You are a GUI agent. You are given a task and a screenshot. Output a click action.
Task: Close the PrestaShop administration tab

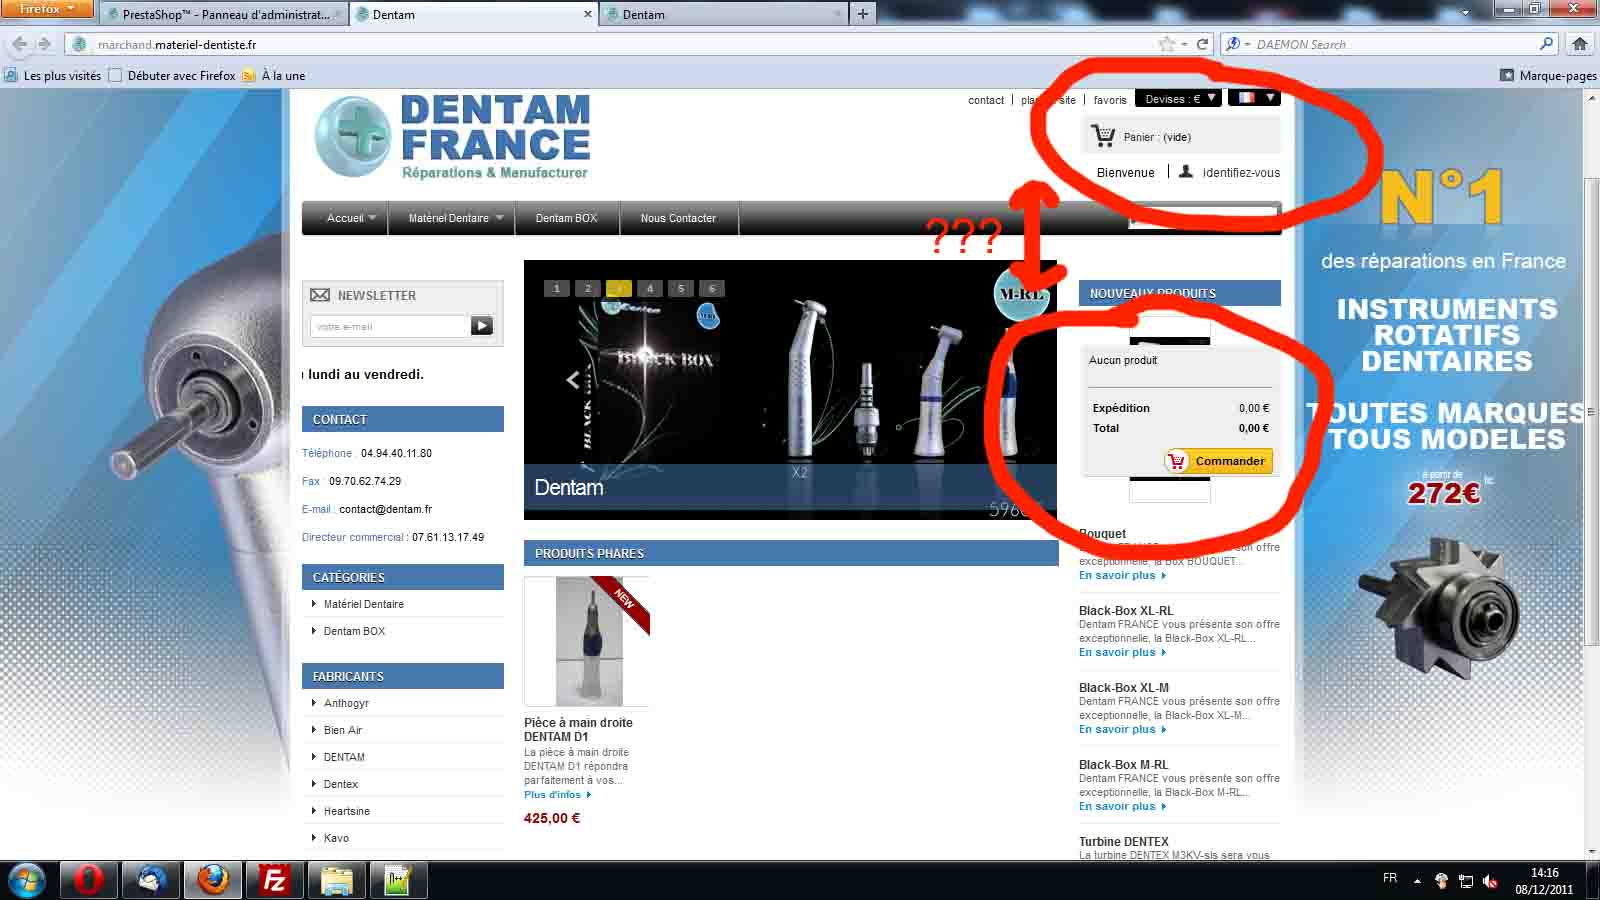[337, 15]
